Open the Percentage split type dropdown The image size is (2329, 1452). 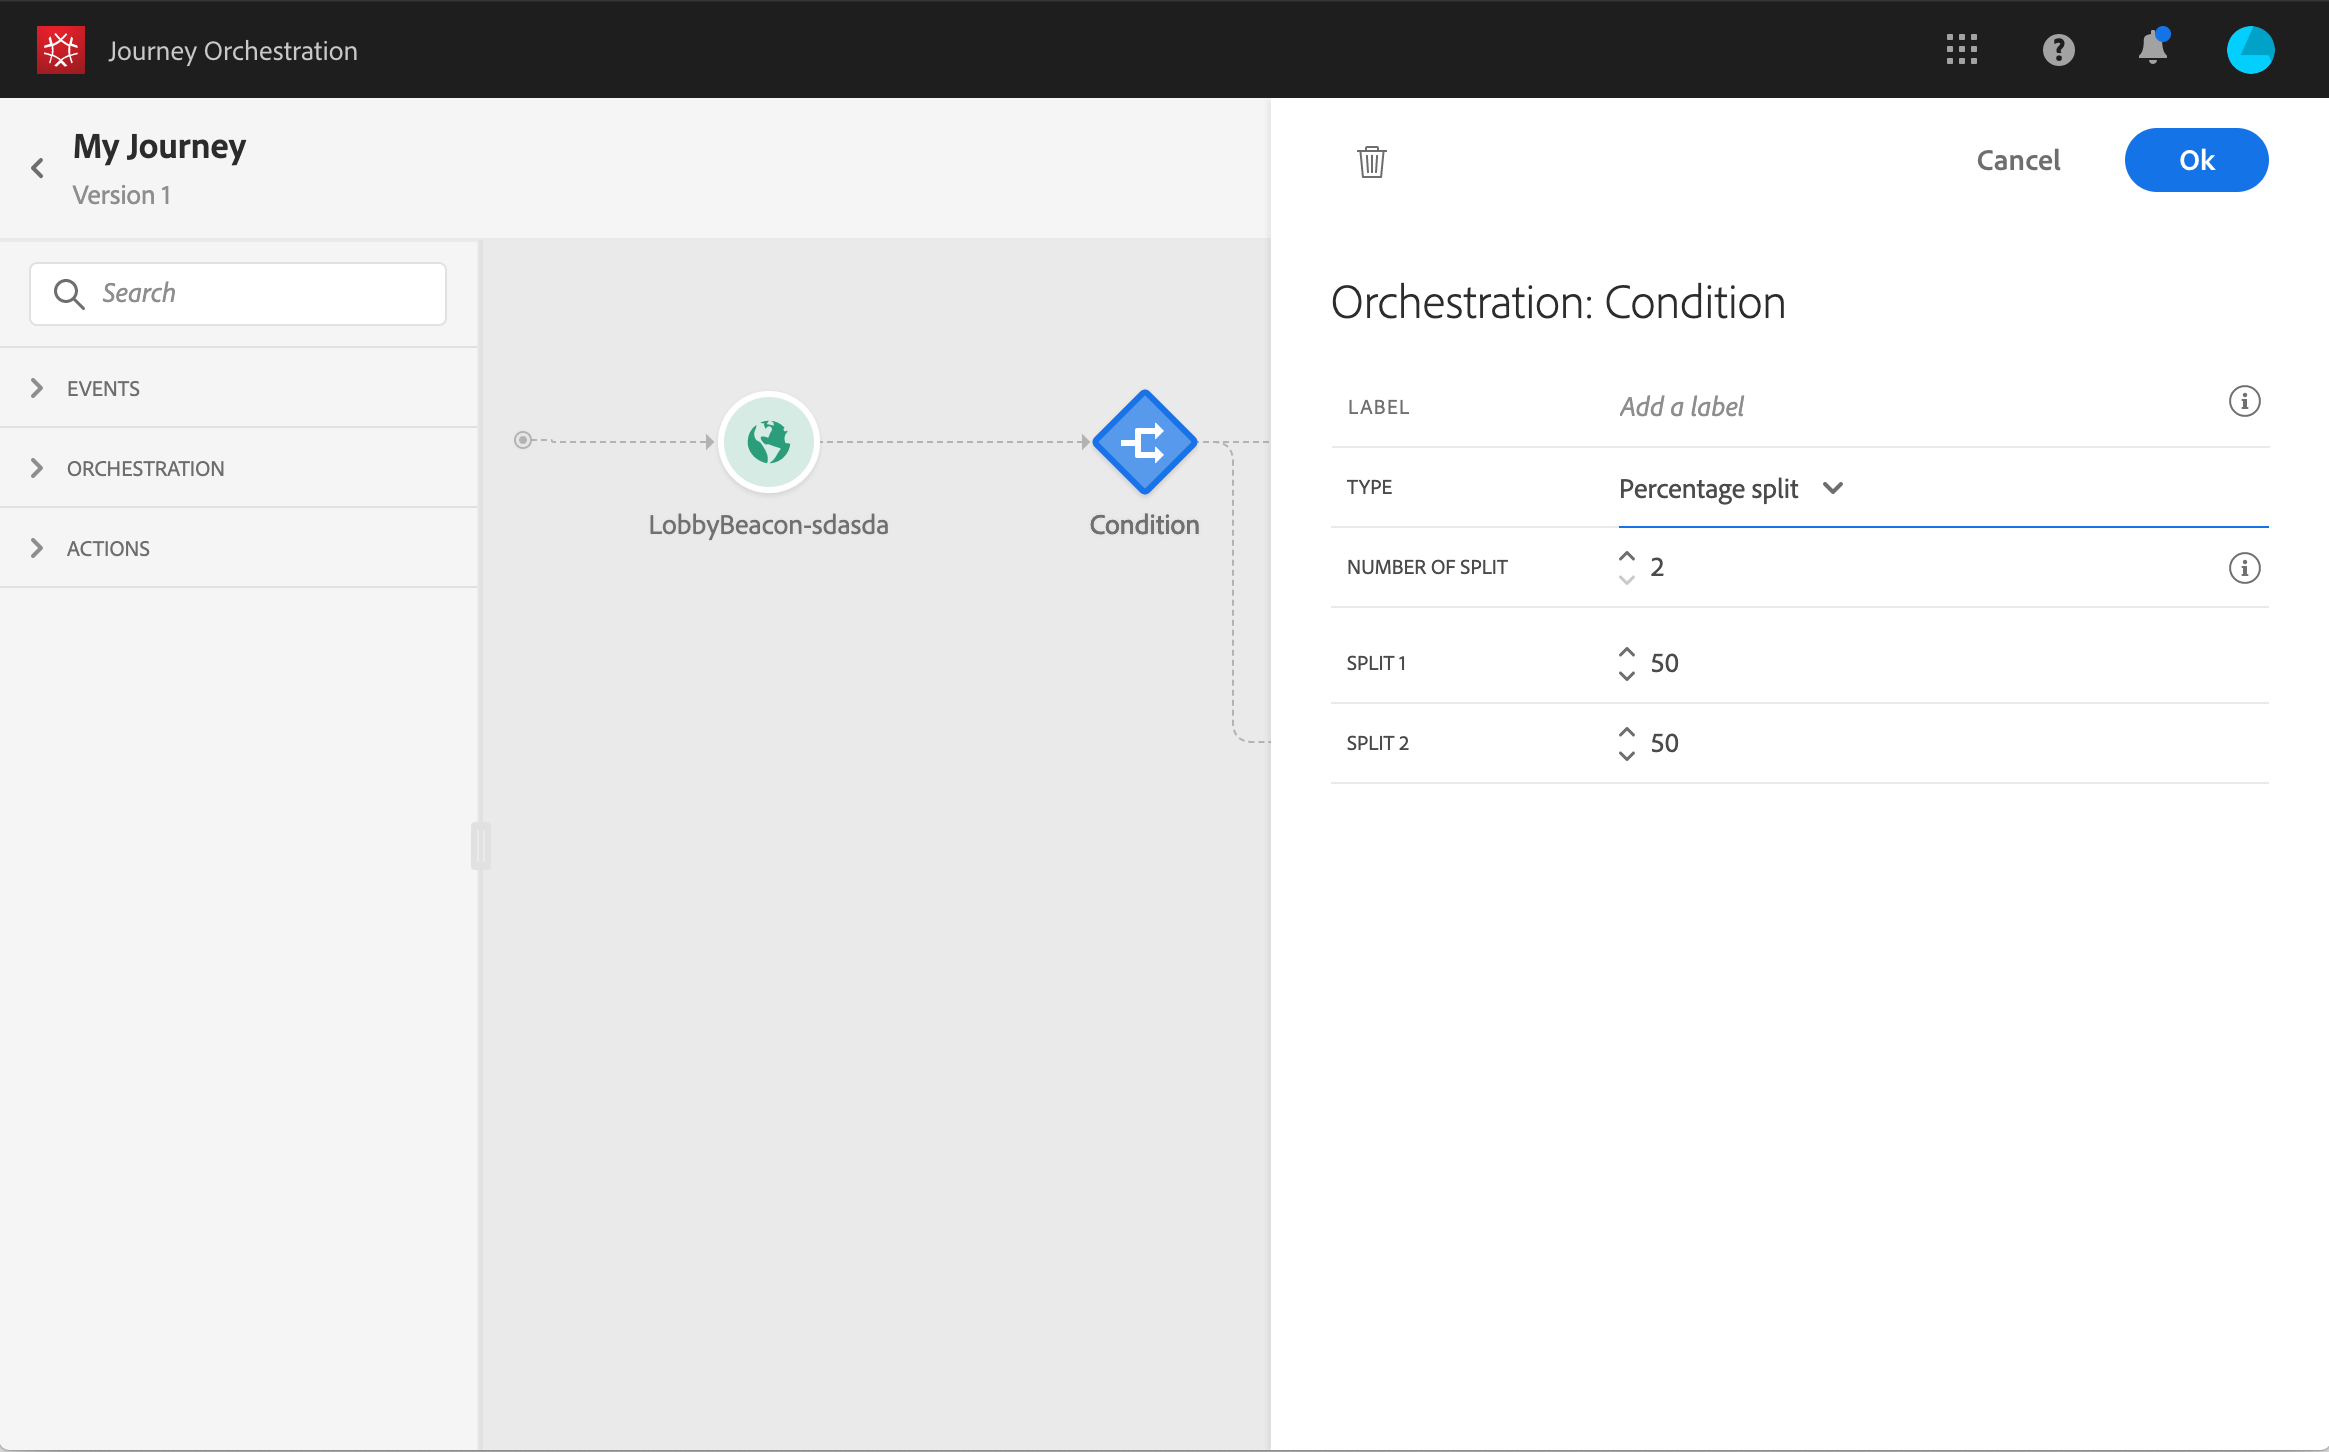[x=1730, y=488]
